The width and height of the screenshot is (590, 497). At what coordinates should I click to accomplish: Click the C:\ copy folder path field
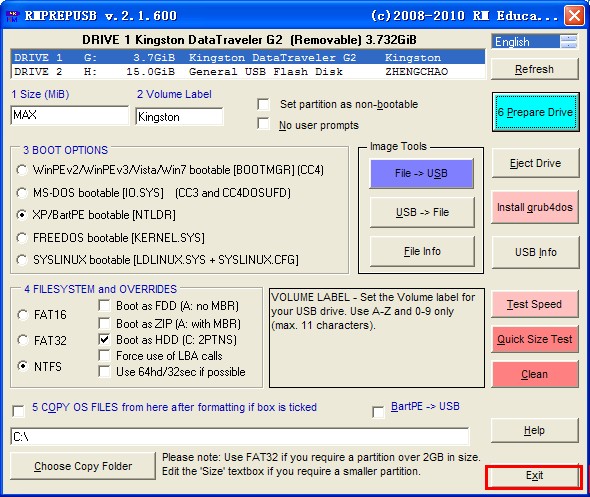pyautogui.click(x=240, y=436)
